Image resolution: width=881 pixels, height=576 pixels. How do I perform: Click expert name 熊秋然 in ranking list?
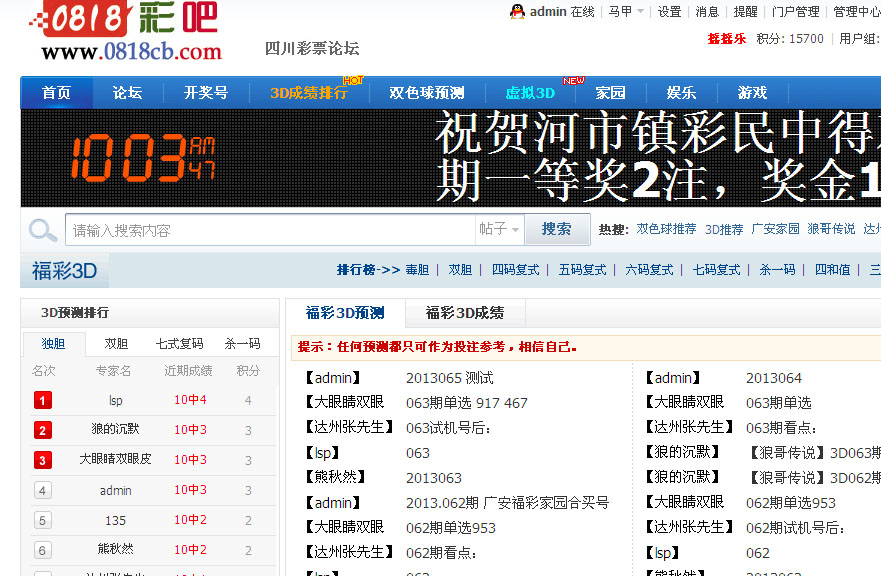tap(115, 549)
